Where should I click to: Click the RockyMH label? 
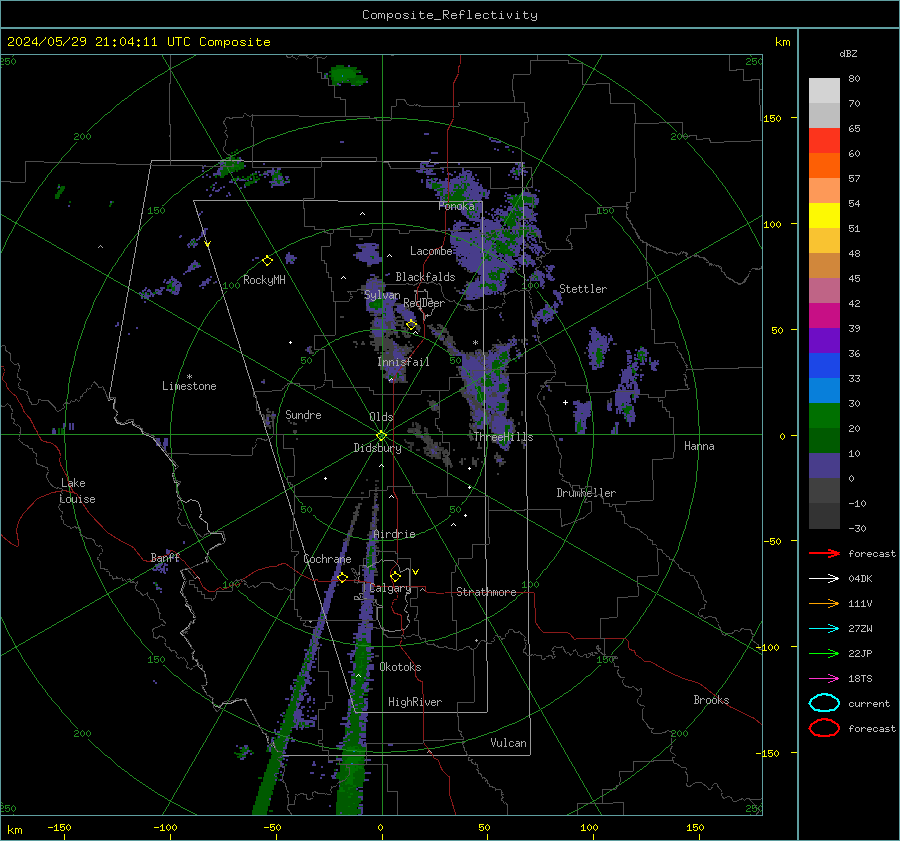(x=264, y=280)
